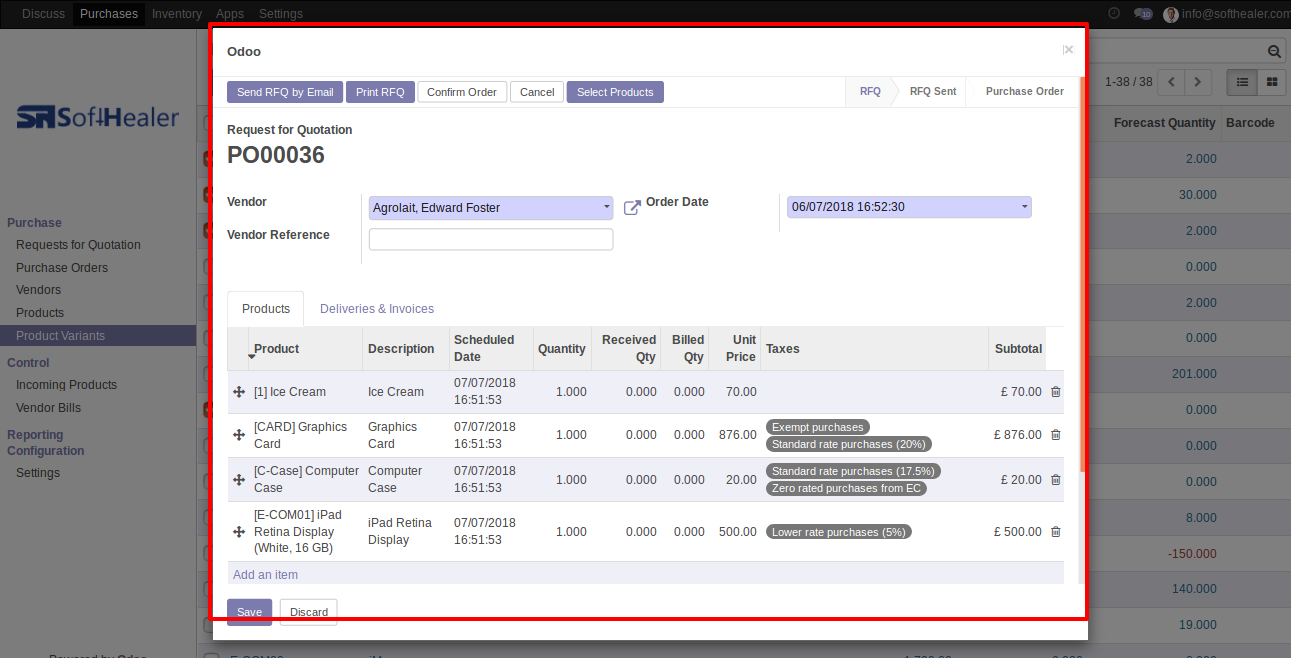Click Zero rated purchases from EC tag
Viewport: 1291px width, 658px height.
point(846,489)
